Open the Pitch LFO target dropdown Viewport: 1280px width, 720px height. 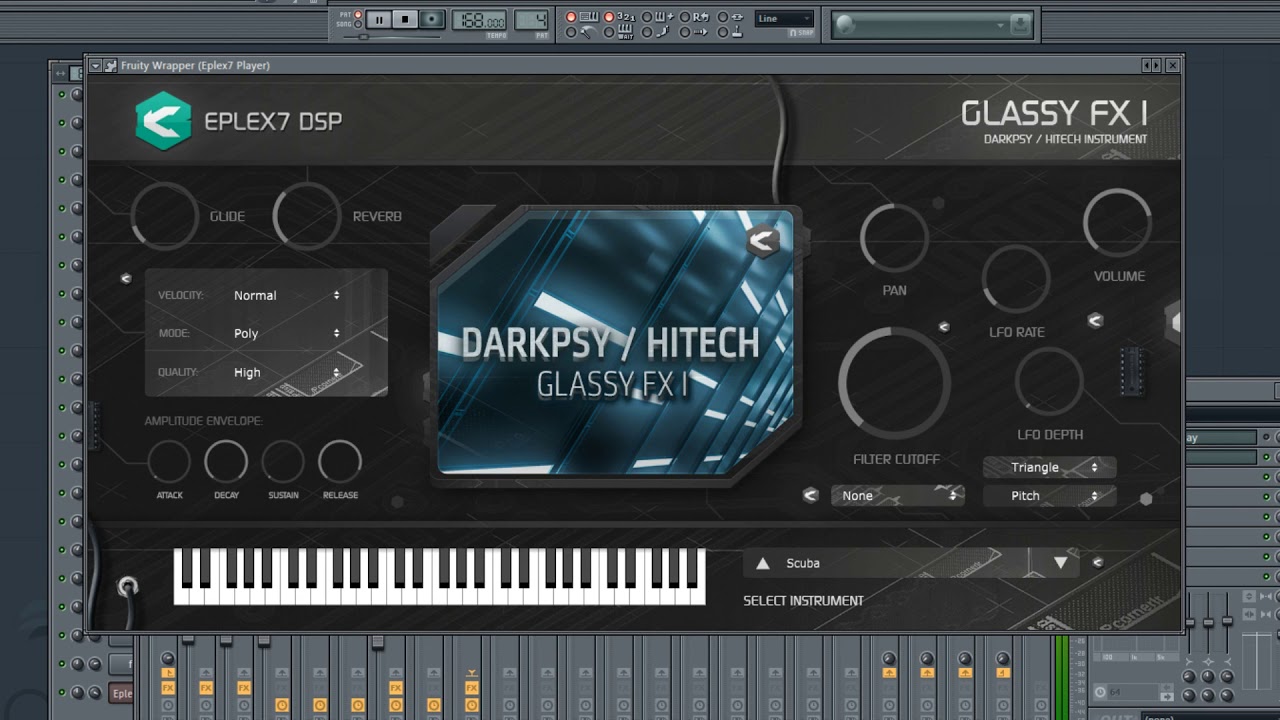pyautogui.click(x=1049, y=495)
